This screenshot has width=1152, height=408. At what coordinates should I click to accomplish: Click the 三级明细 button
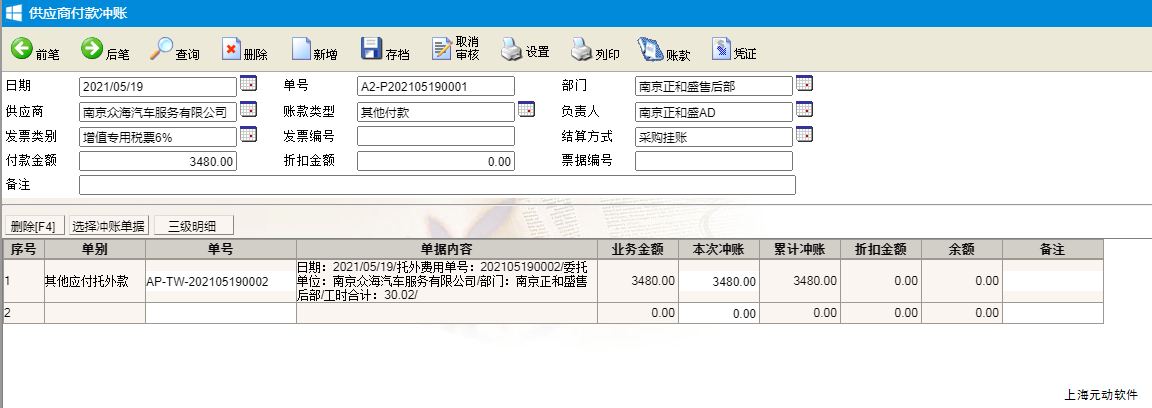click(x=193, y=225)
